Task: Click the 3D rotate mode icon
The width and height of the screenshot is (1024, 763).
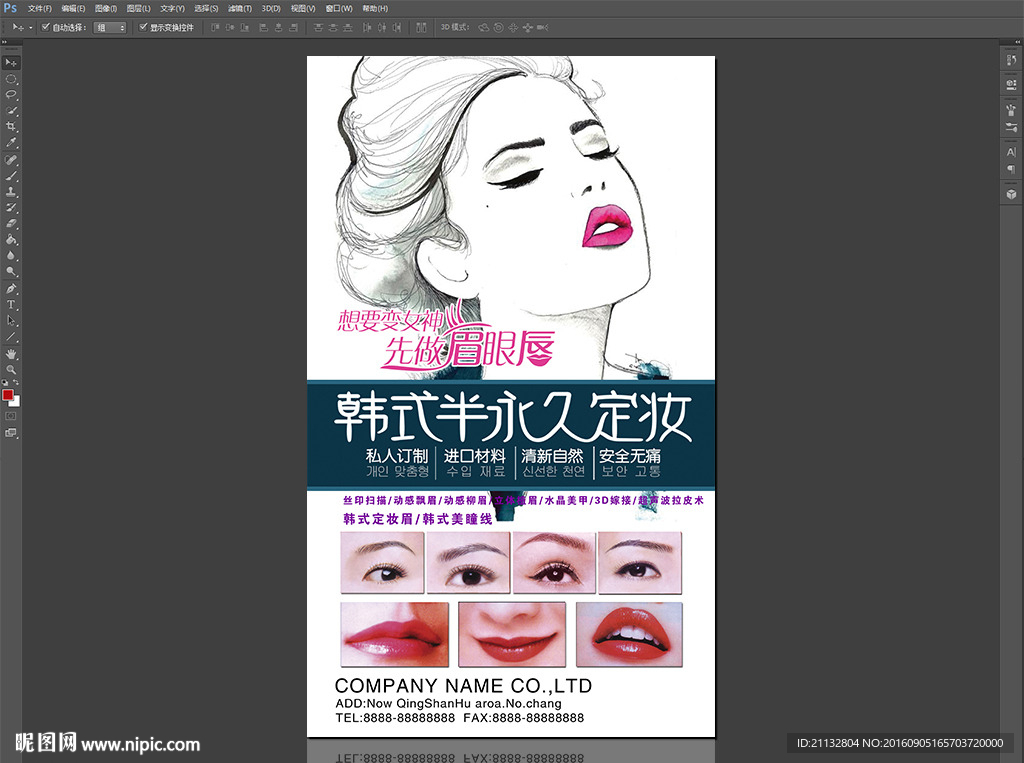Action: click(483, 27)
